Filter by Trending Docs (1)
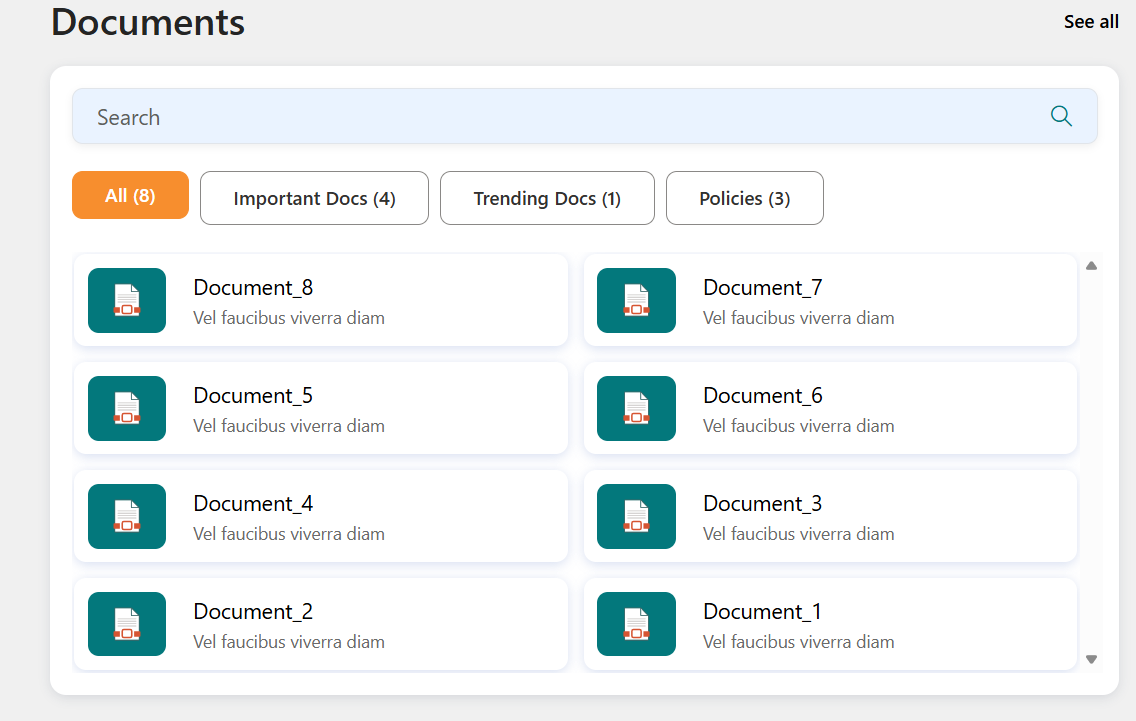Image resolution: width=1136 pixels, height=721 pixels. click(547, 198)
